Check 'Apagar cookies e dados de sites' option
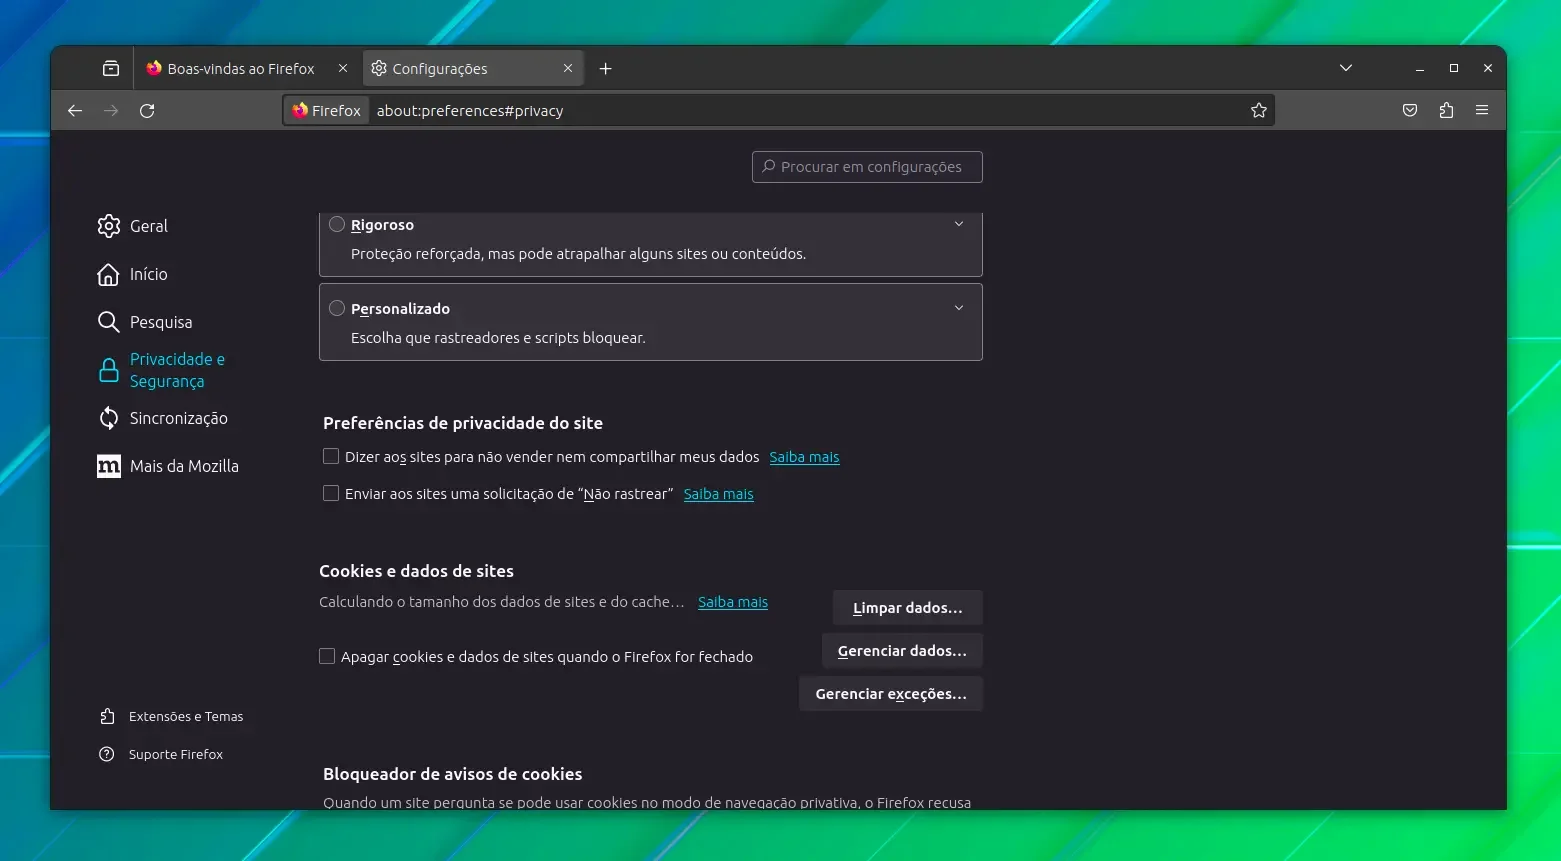Screen dimensions: 1561x861 [x=327, y=656]
